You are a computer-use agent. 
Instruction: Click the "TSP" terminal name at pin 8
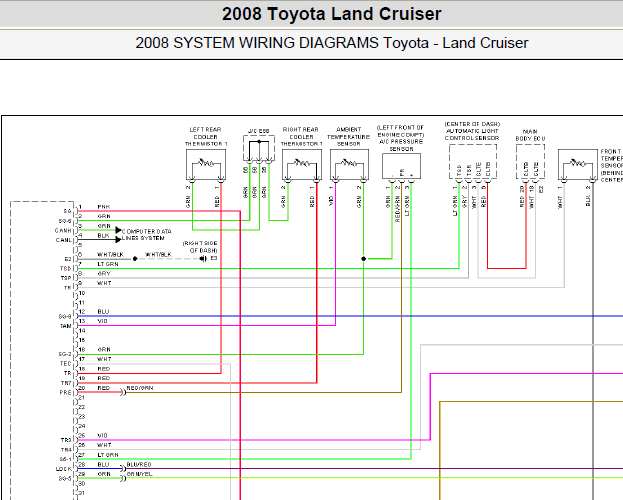click(66, 278)
